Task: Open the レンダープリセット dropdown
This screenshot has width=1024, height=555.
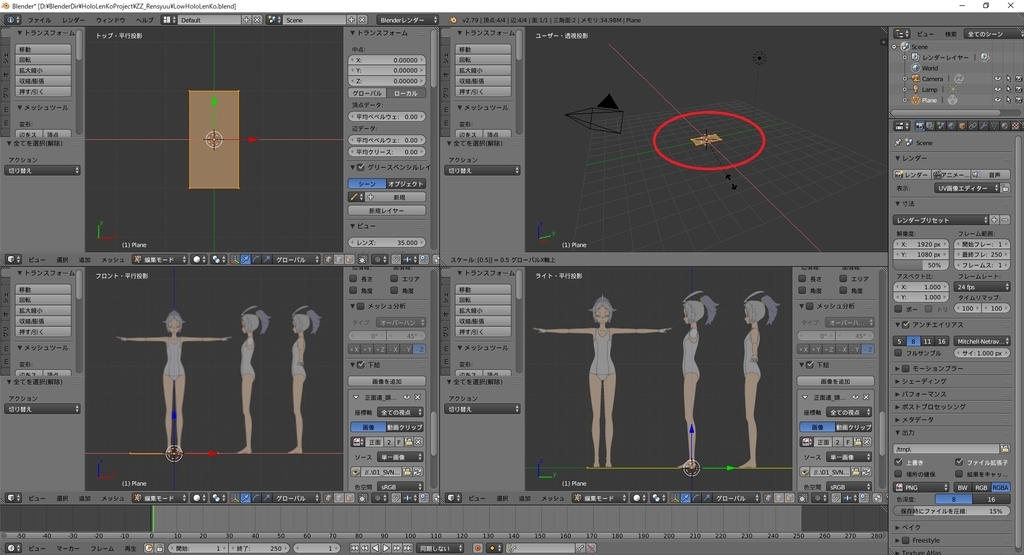Action: [940, 220]
